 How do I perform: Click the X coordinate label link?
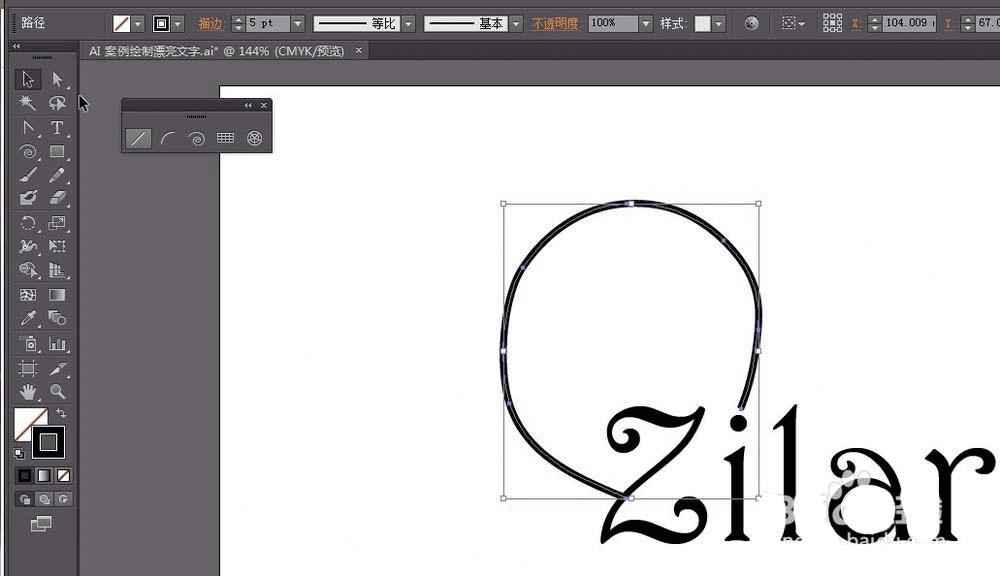point(856,24)
